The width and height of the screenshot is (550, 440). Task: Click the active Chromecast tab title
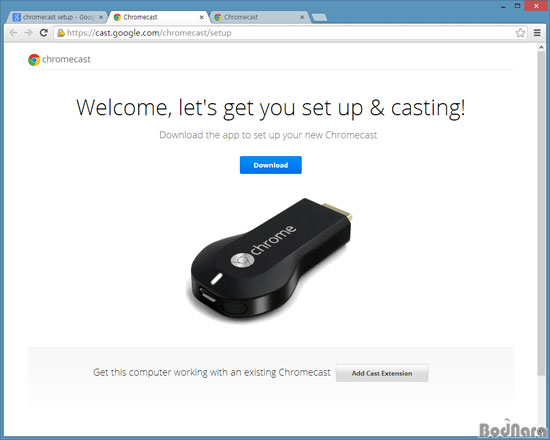(x=140, y=17)
